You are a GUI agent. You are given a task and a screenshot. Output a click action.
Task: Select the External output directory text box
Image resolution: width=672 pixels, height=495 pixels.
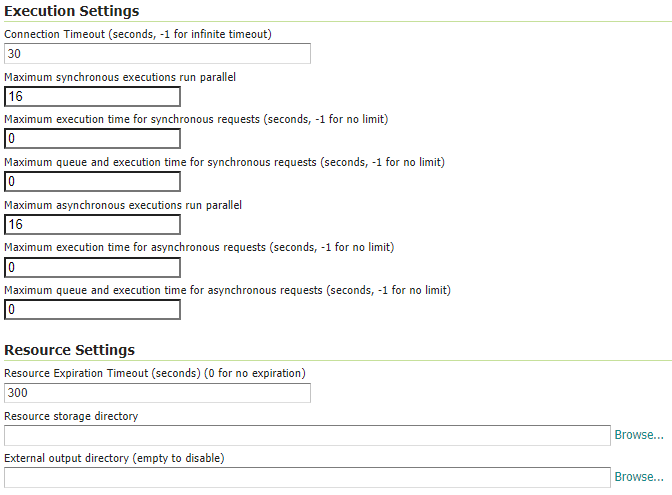point(307,477)
